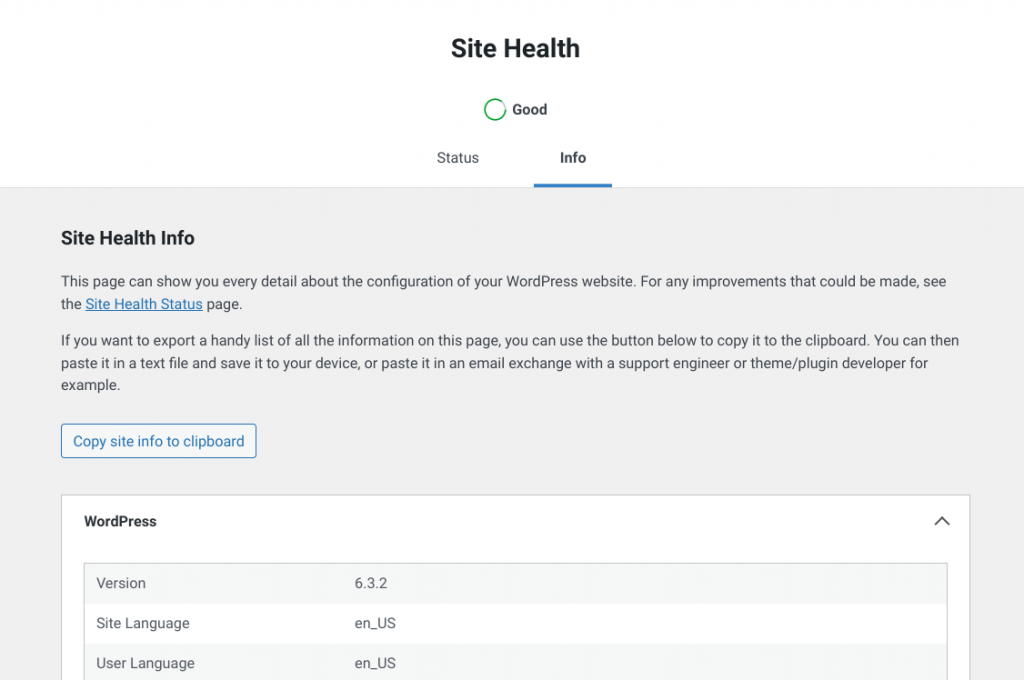The height and width of the screenshot is (680, 1024).
Task: Select the Site Language row label
Action: tap(143, 623)
